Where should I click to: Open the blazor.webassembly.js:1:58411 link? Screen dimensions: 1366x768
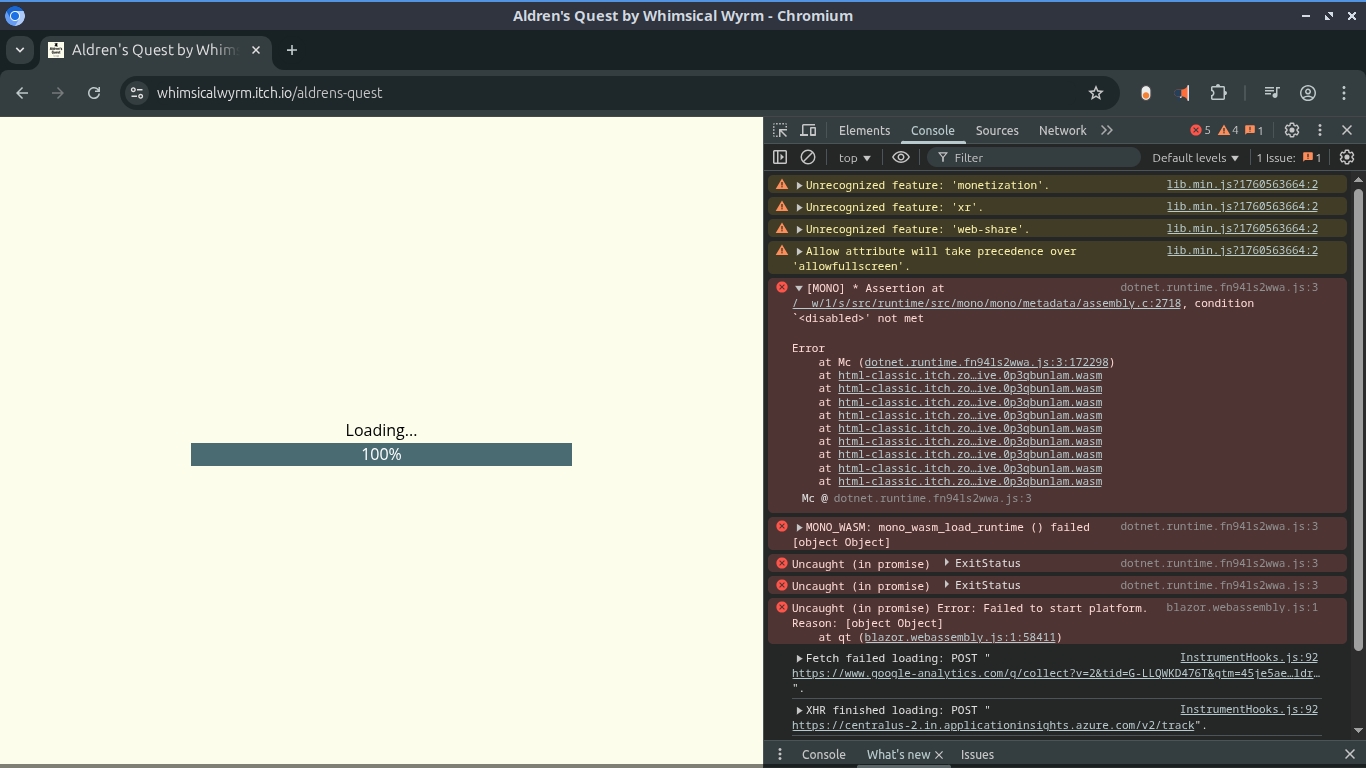click(x=960, y=637)
